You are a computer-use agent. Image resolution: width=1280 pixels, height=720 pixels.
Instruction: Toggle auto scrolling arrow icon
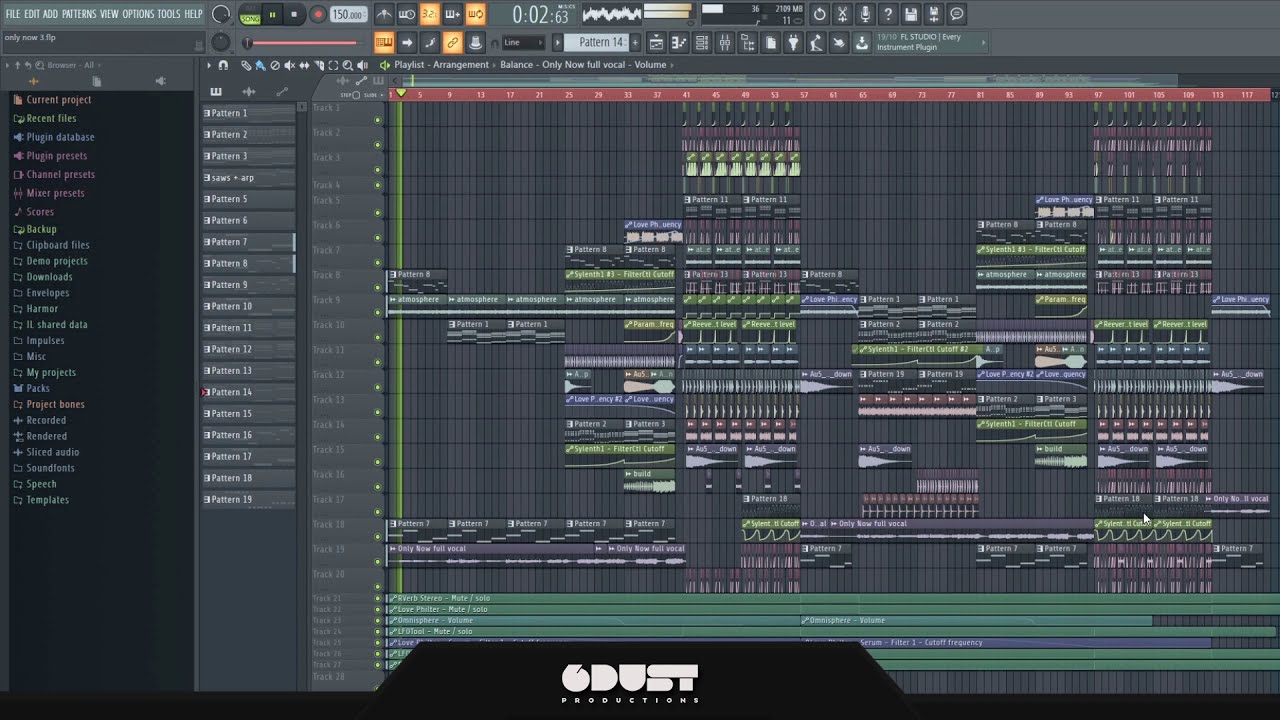[407, 43]
